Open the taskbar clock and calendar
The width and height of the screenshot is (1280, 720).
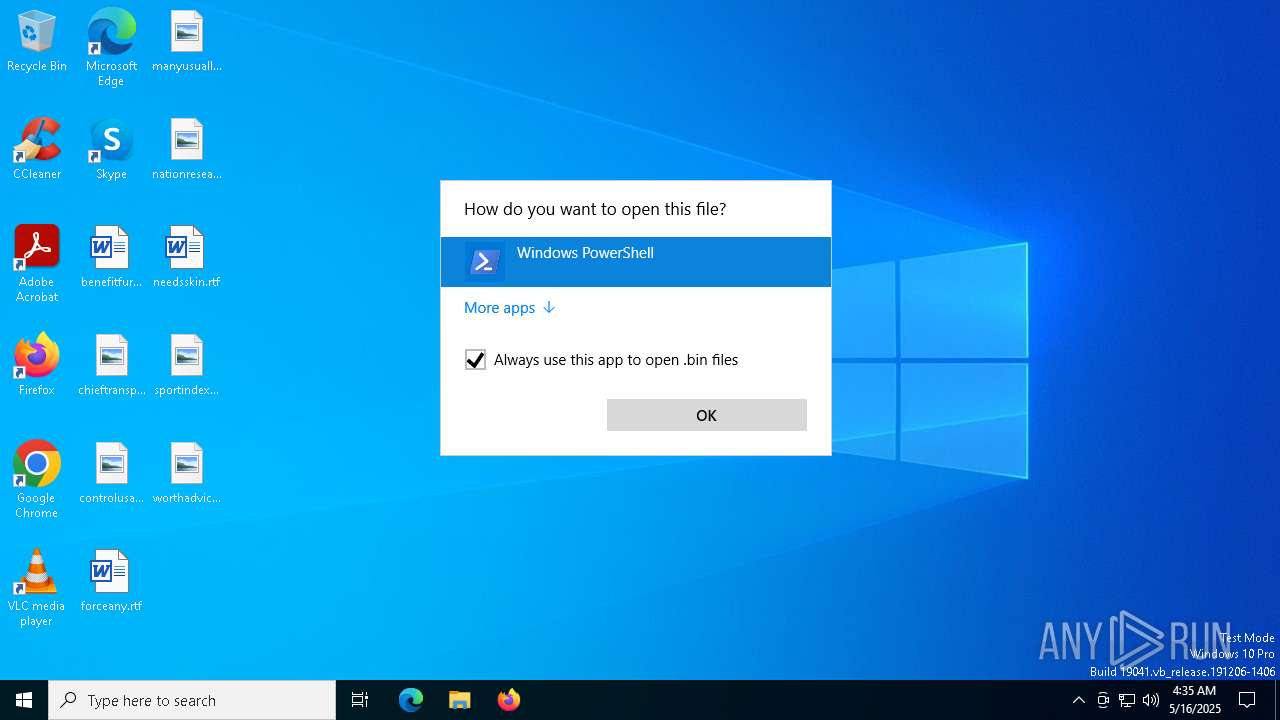[1195, 700]
